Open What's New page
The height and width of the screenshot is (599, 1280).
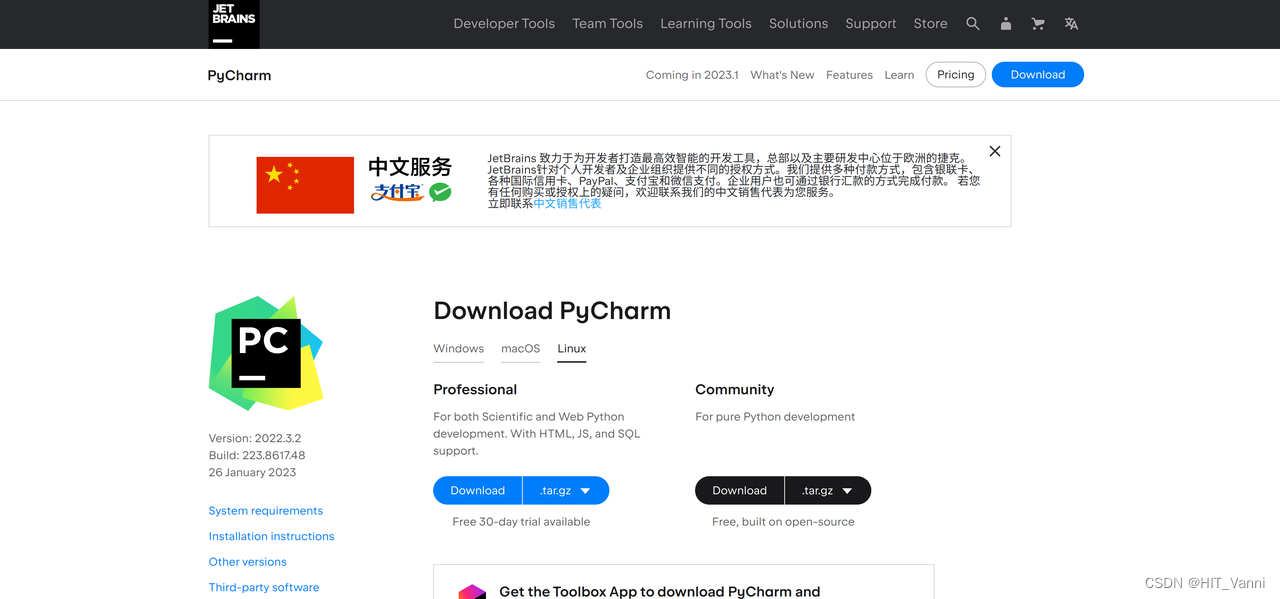782,75
